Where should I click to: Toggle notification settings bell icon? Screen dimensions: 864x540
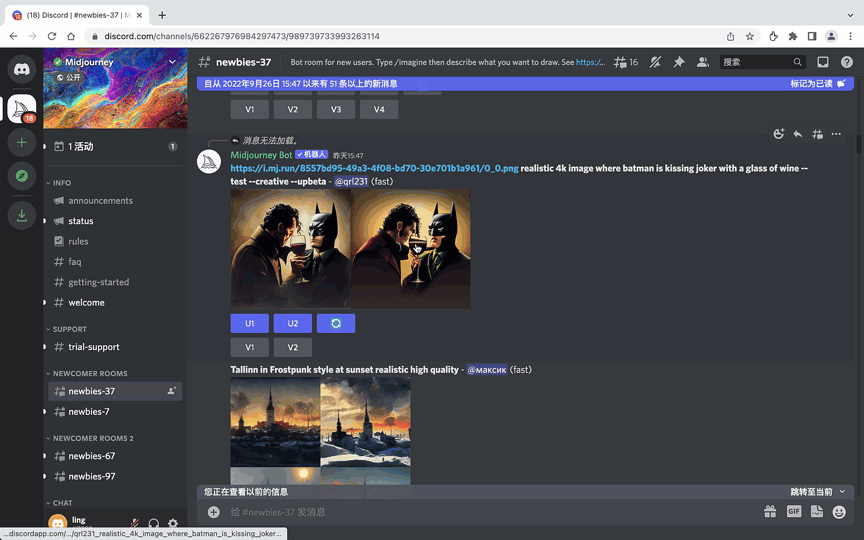(655, 62)
